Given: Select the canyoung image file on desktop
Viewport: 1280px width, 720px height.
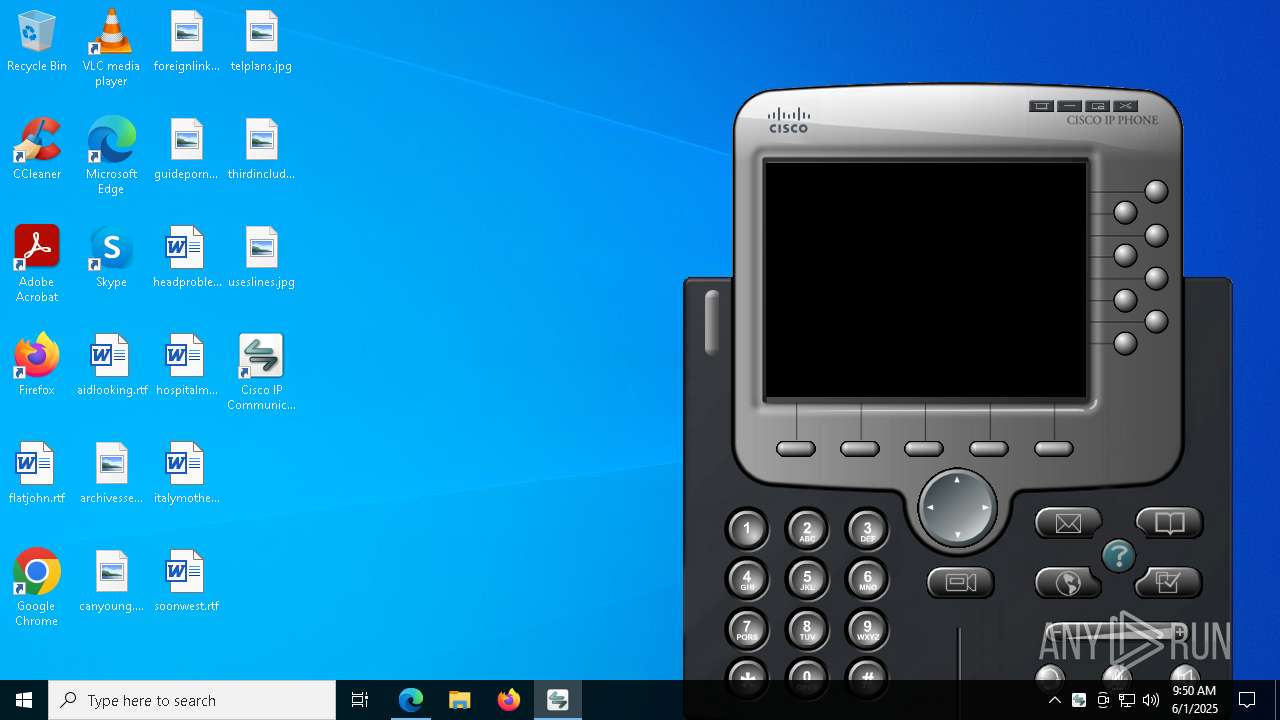Looking at the screenshot, I should pyautogui.click(x=111, y=582).
